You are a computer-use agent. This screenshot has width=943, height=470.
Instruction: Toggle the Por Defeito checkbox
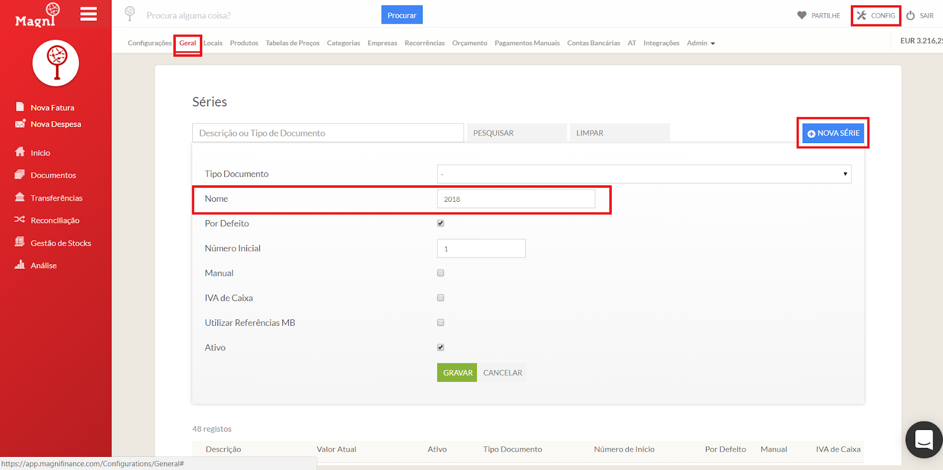coord(440,223)
